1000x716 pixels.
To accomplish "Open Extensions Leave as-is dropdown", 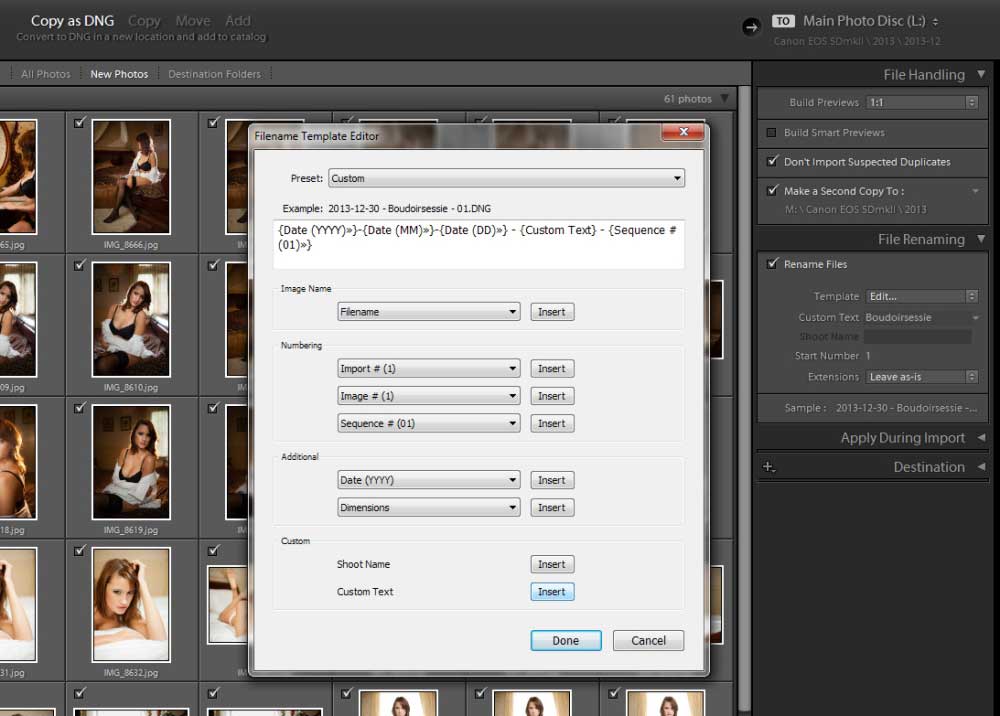I will point(922,377).
